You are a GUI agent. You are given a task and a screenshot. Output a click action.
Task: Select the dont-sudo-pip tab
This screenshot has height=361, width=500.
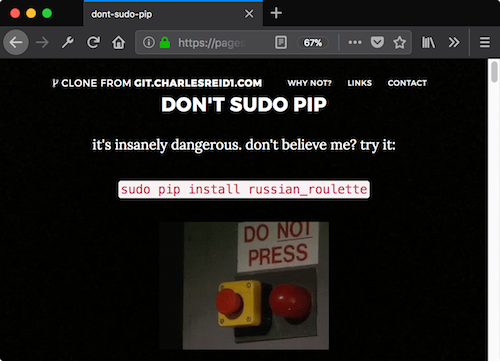click(173, 14)
